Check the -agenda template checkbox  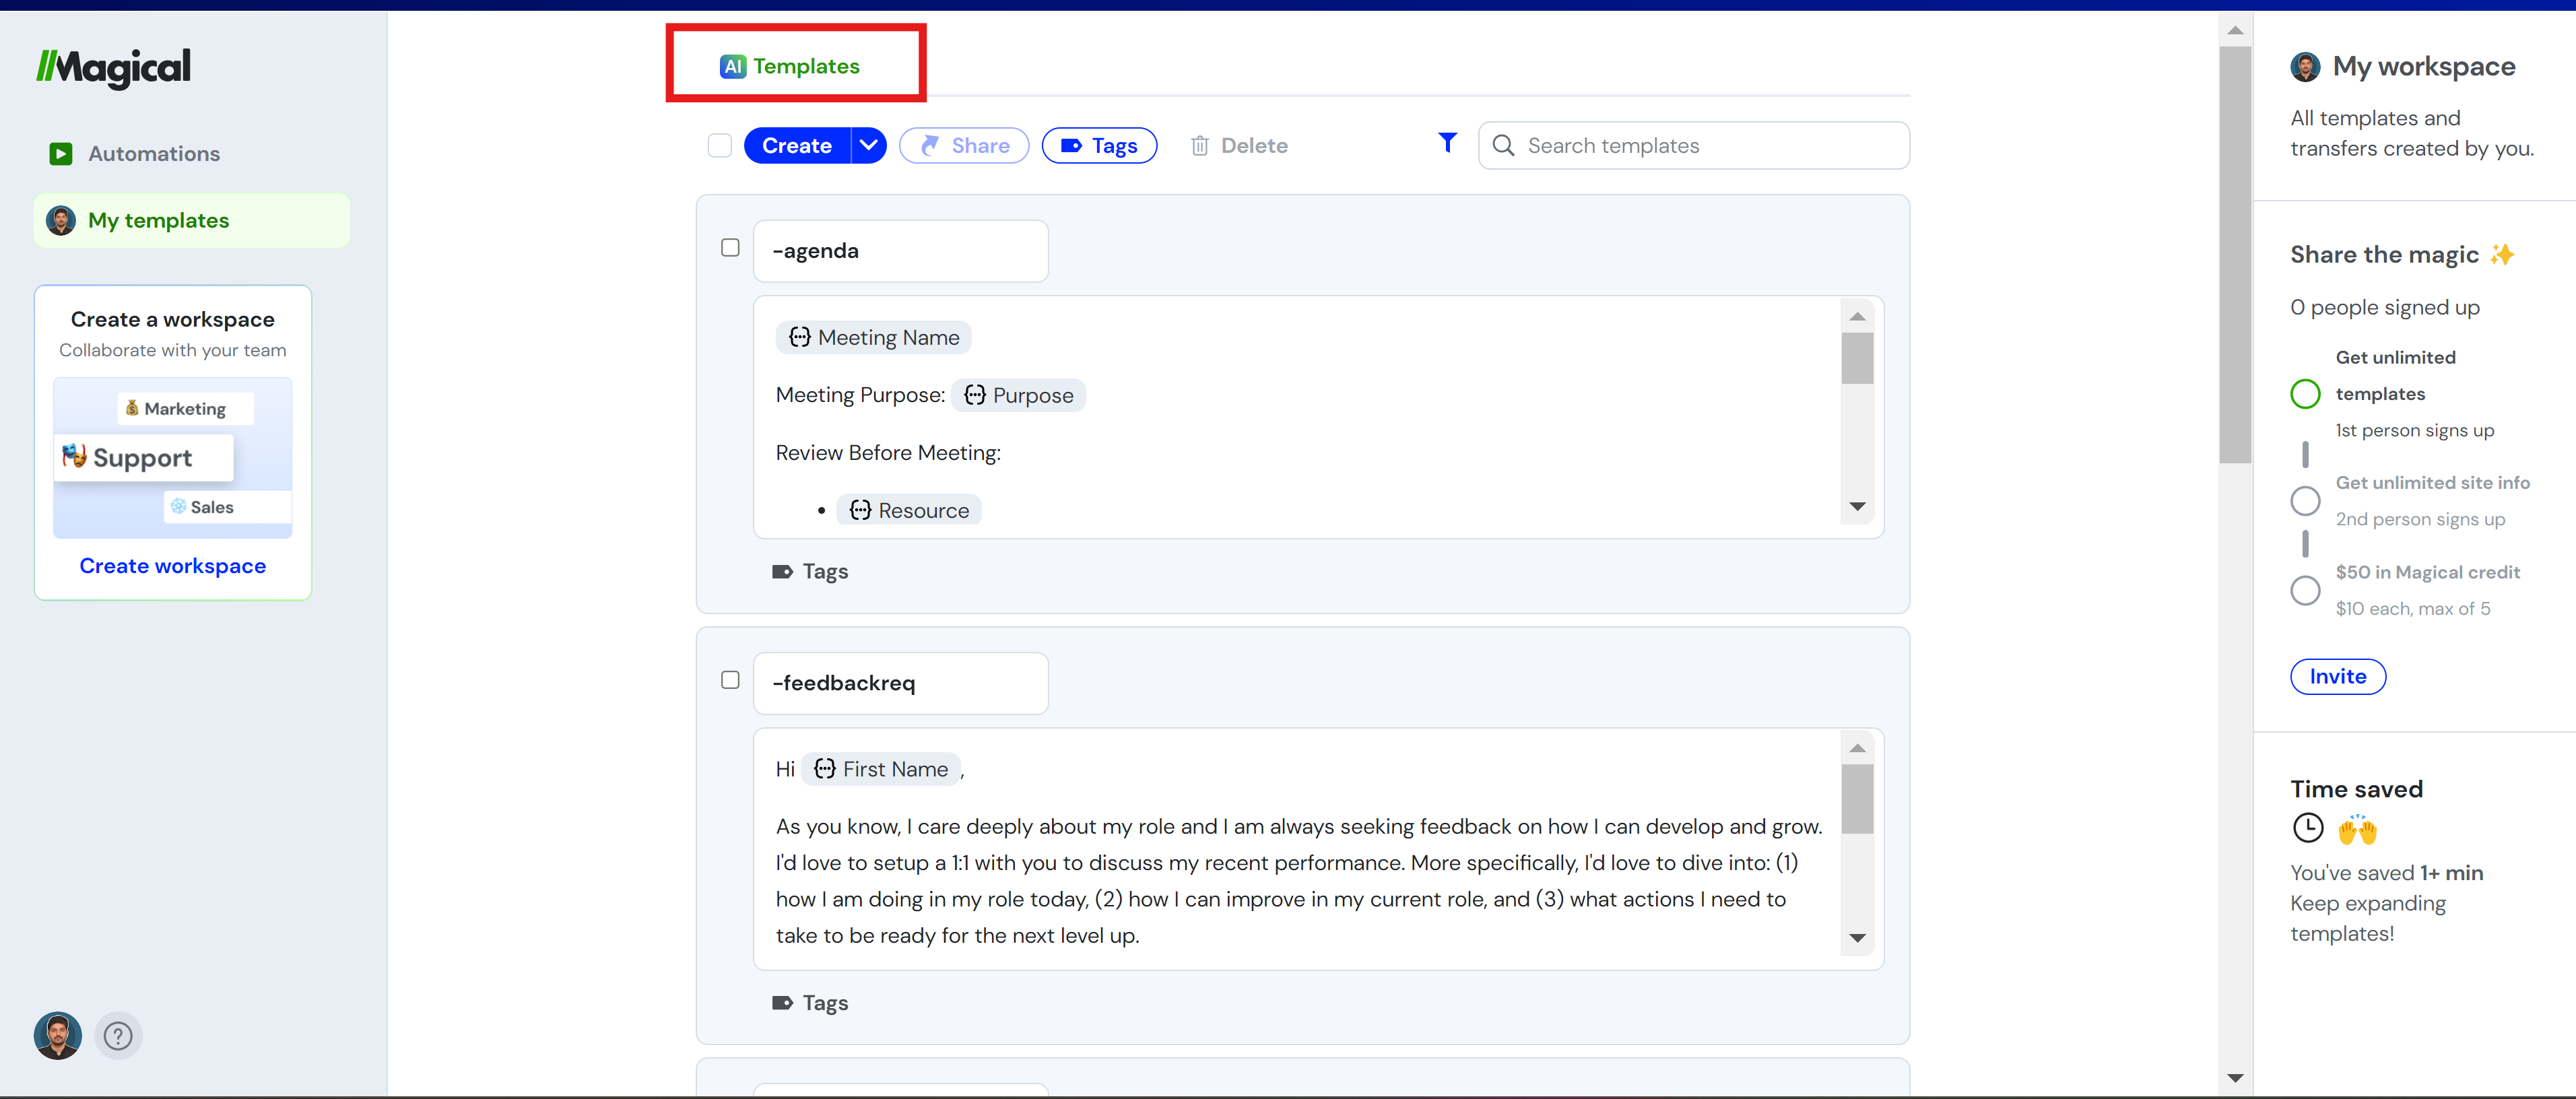pos(730,248)
